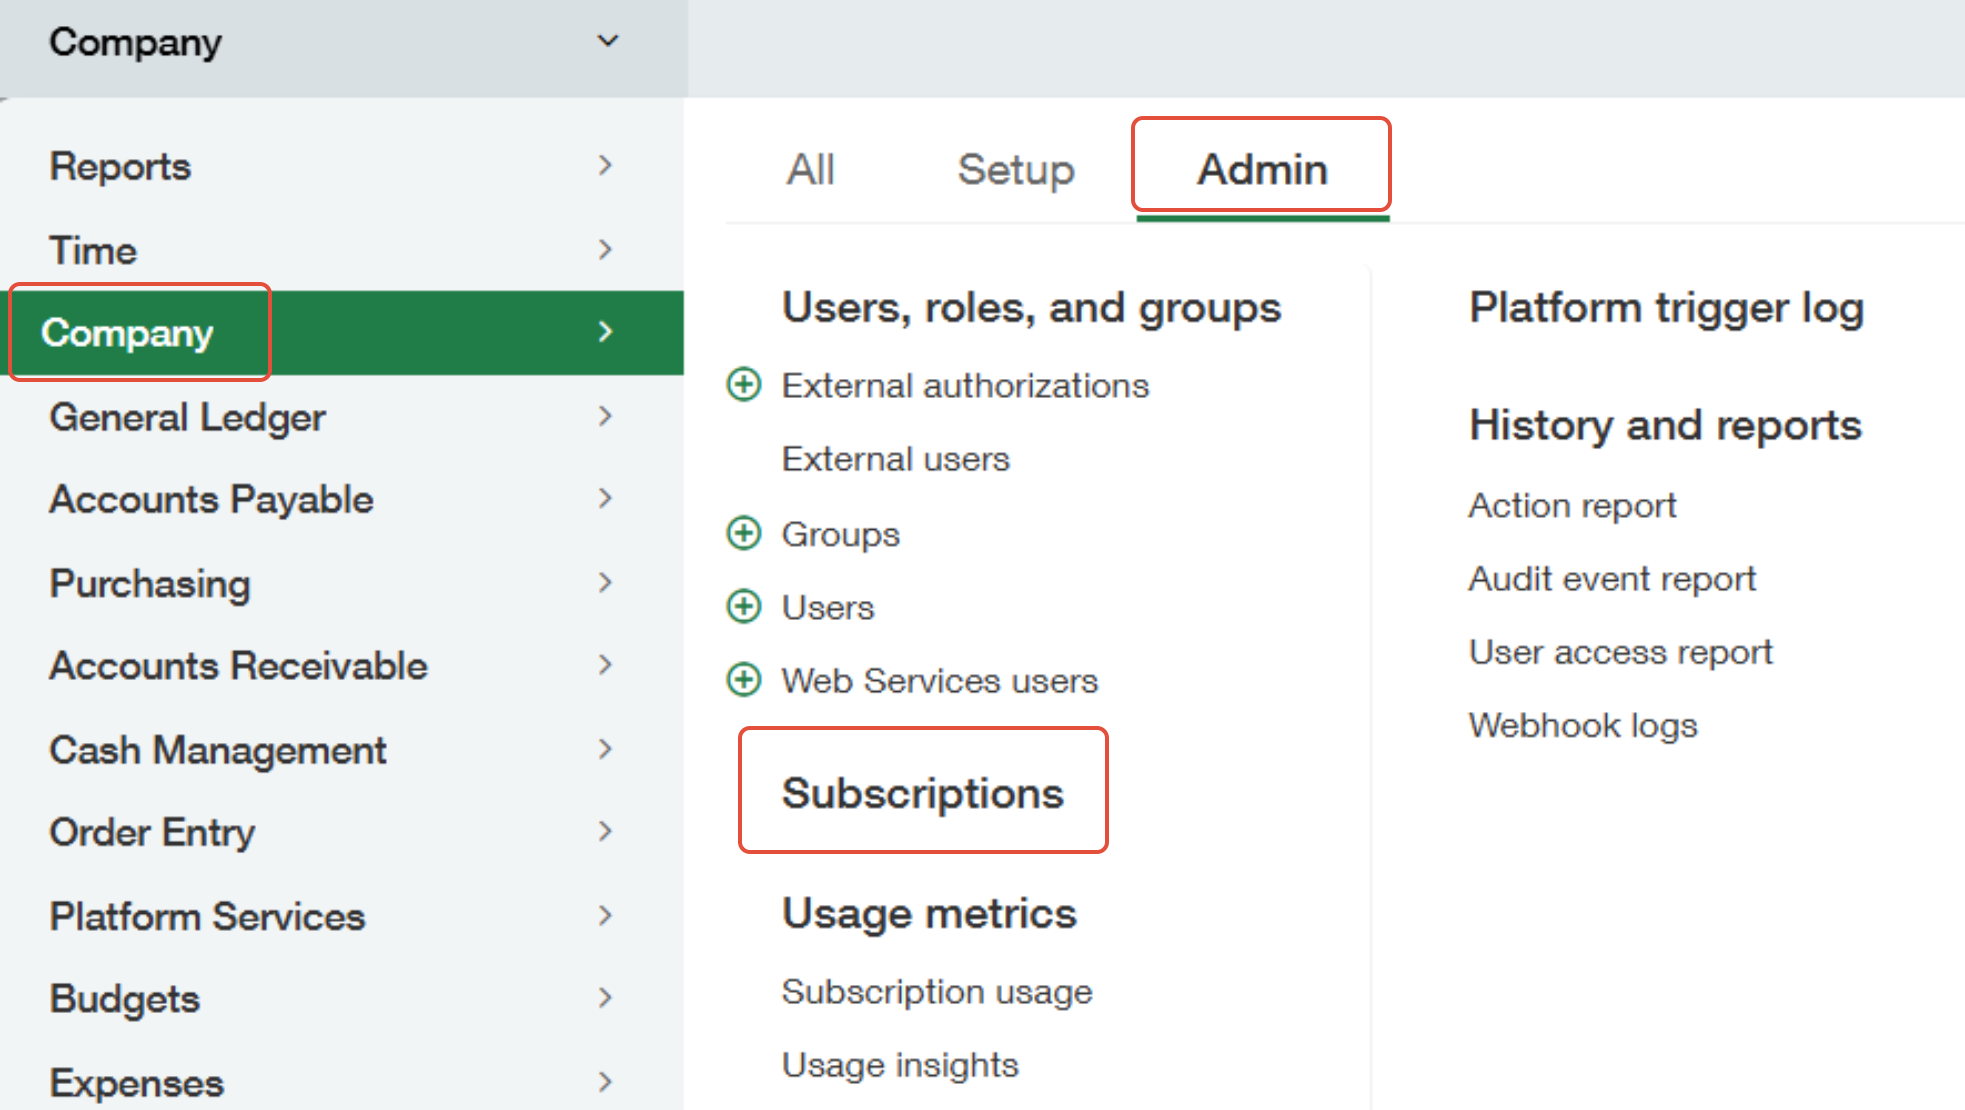Select the Company menu item
Image resolution: width=1965 pixels, height=1110 pixels.
click(127, 333)
